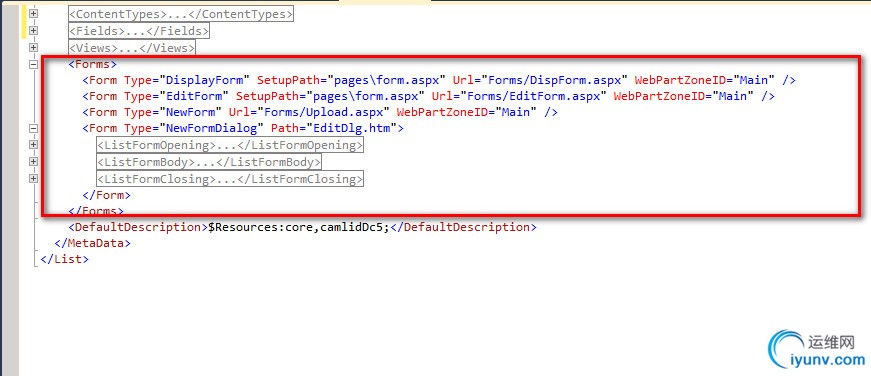The image size is (871, 376).
Task: Expand the ListFormClosing block
Action: tap(33, 179)
